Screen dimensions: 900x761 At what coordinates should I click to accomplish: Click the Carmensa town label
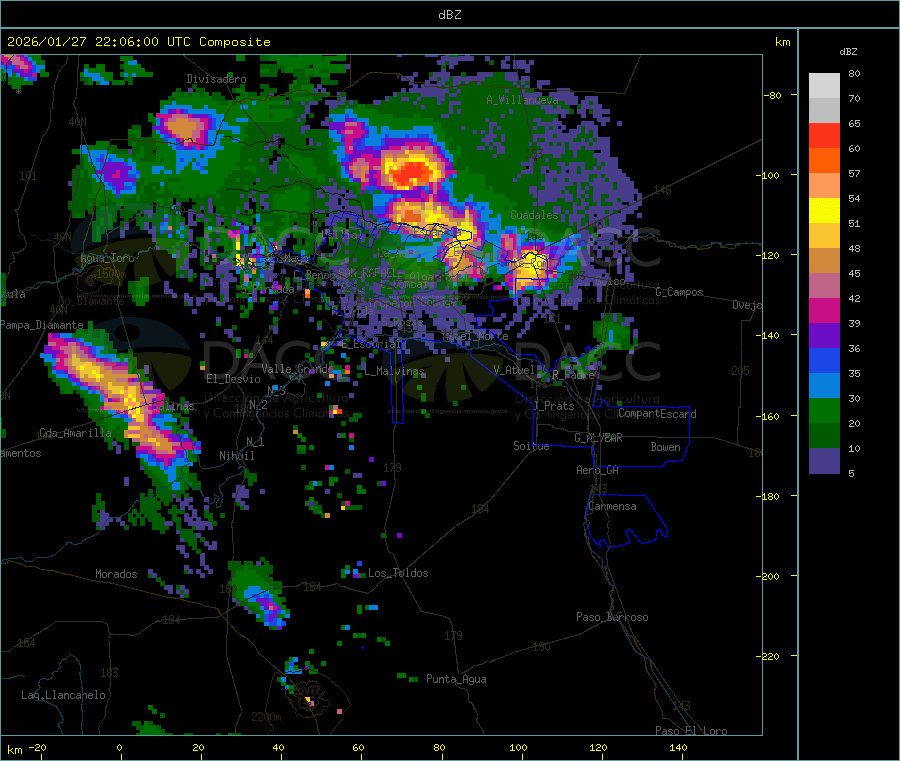(x=612, y=506)
